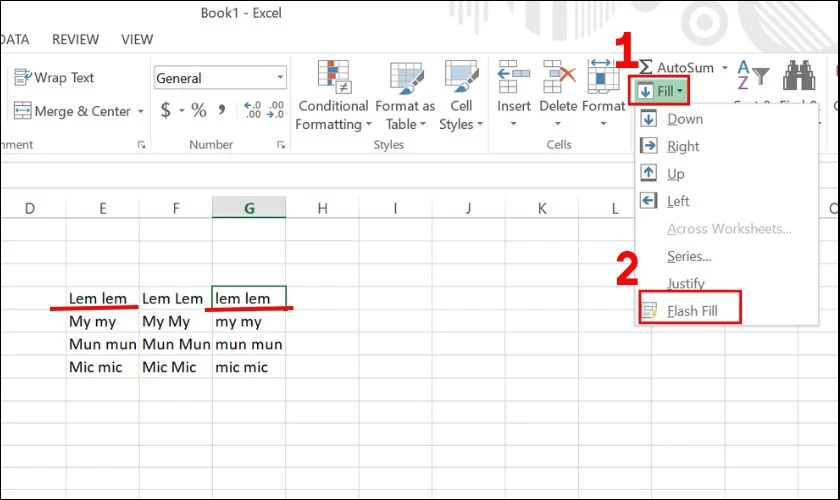Expand the dollar currency format arrow
The height and width of the screenshot is (500, 840).
tap(182, 111)
